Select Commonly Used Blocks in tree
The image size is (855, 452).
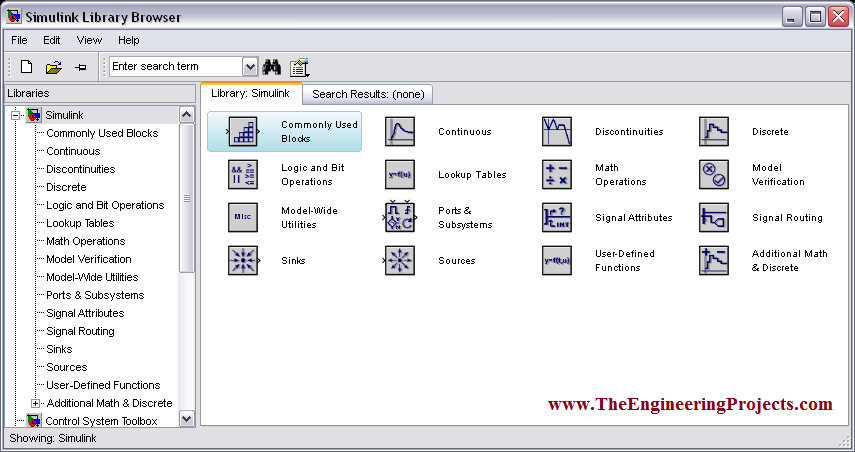(102, 133)
